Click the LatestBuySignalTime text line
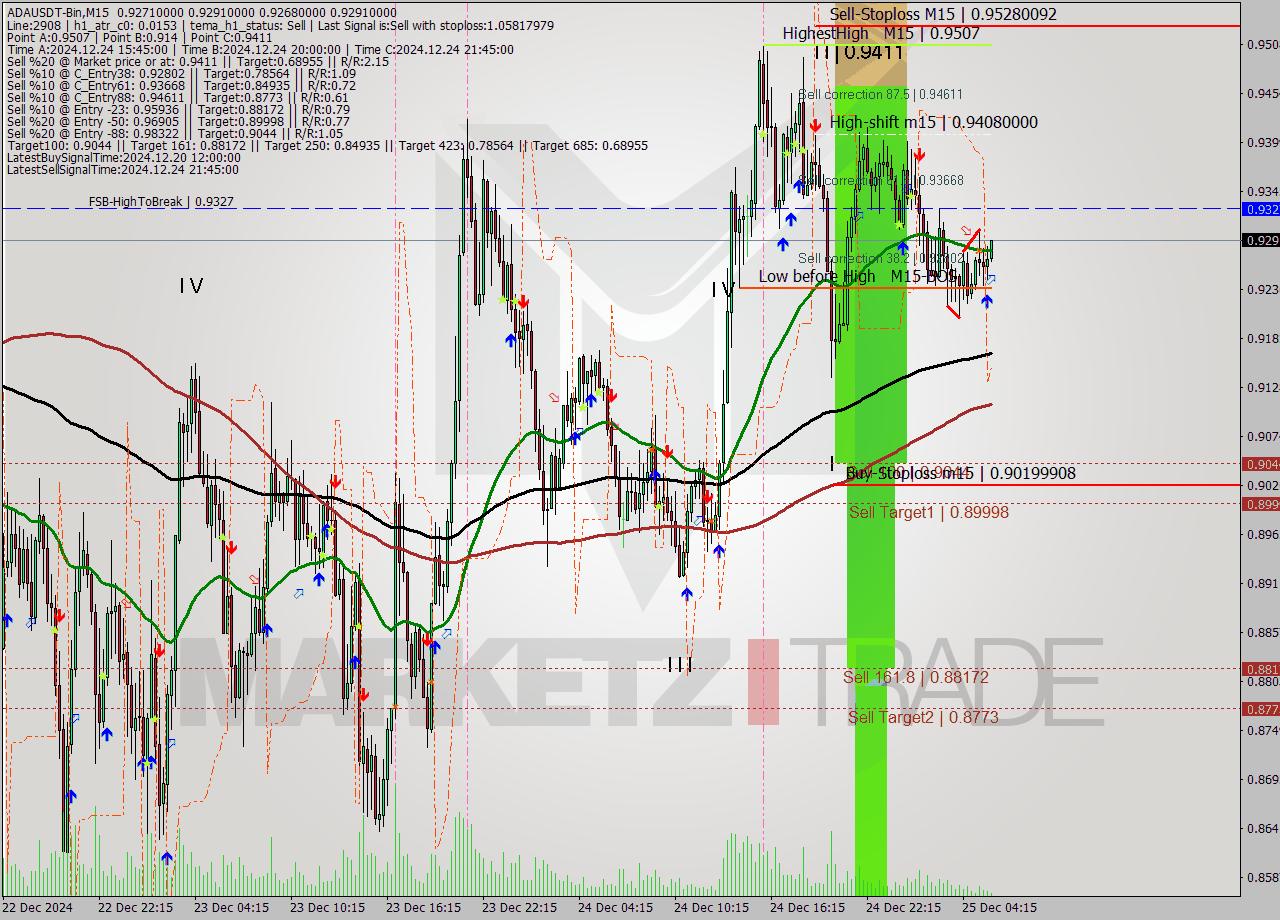 click(123, 157)
